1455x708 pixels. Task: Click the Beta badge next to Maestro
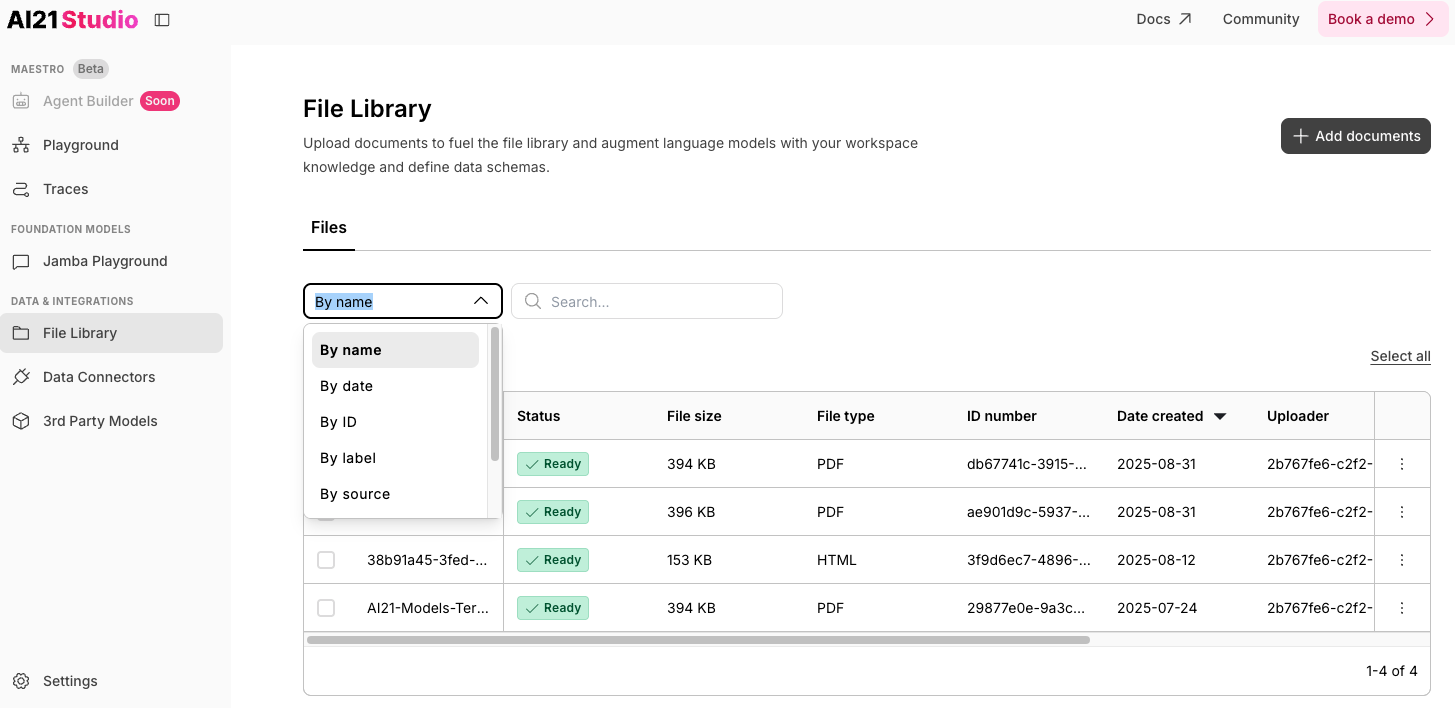point(91,69)
